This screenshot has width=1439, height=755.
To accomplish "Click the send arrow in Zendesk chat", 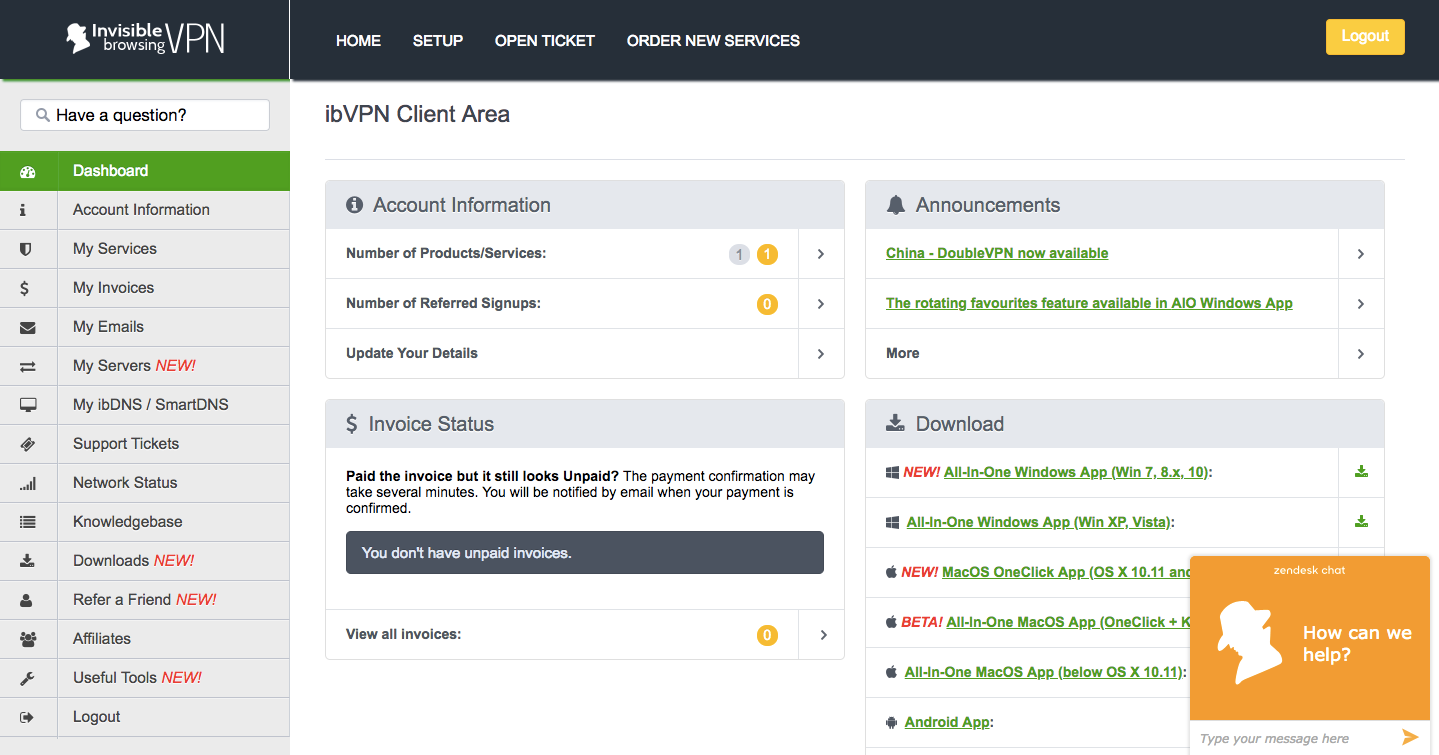I will point(1410,737).
